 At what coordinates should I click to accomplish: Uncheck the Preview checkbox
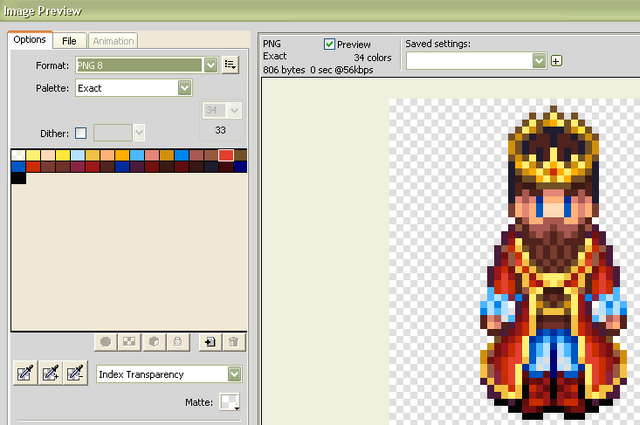pyautogui.click(x=329, y=44)
